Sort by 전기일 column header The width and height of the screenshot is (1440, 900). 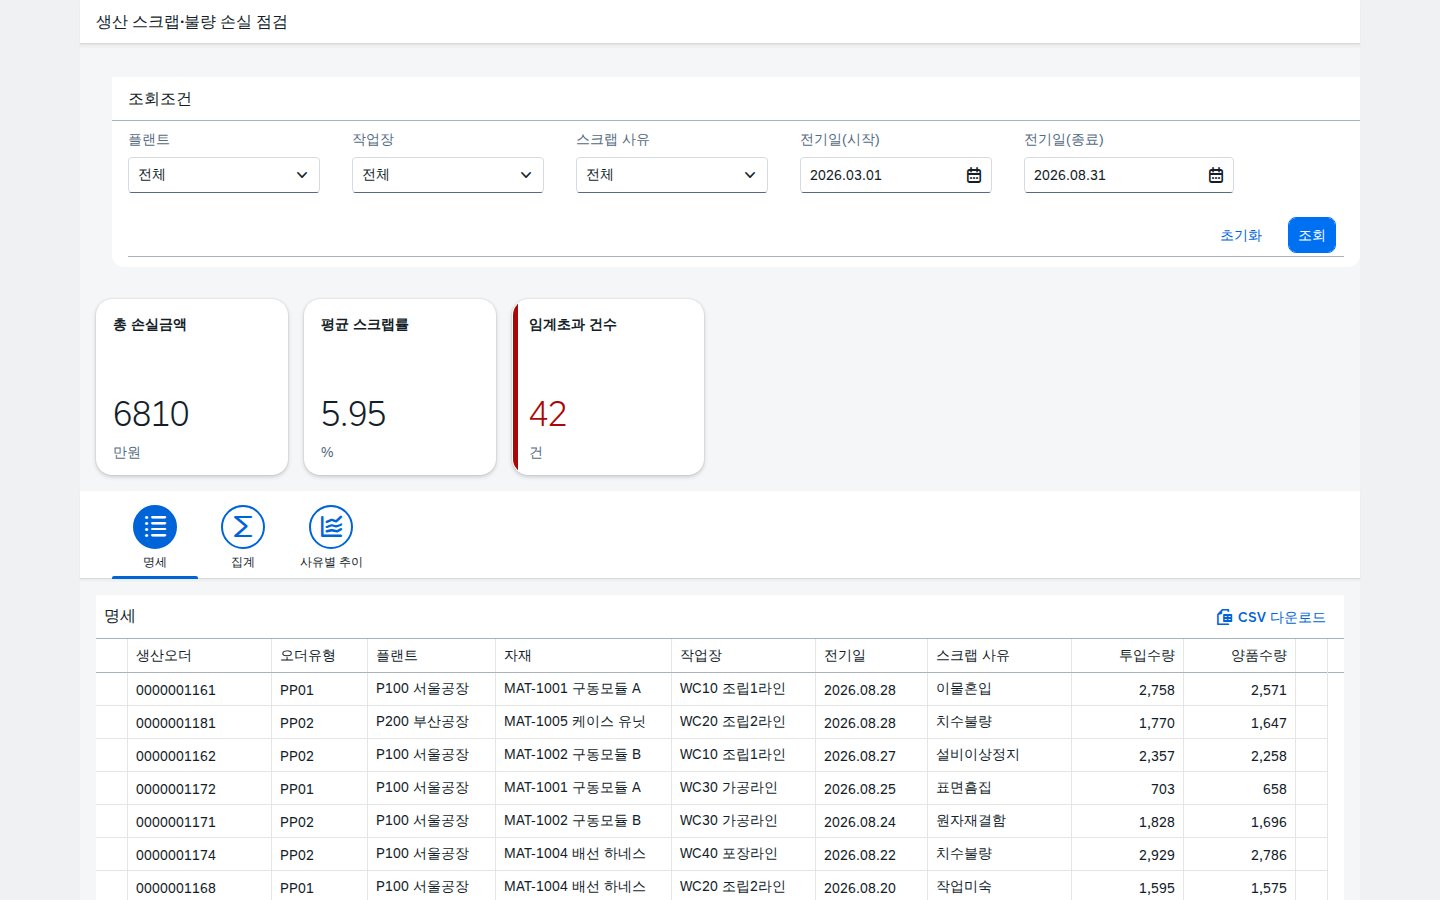click(872, 656)
